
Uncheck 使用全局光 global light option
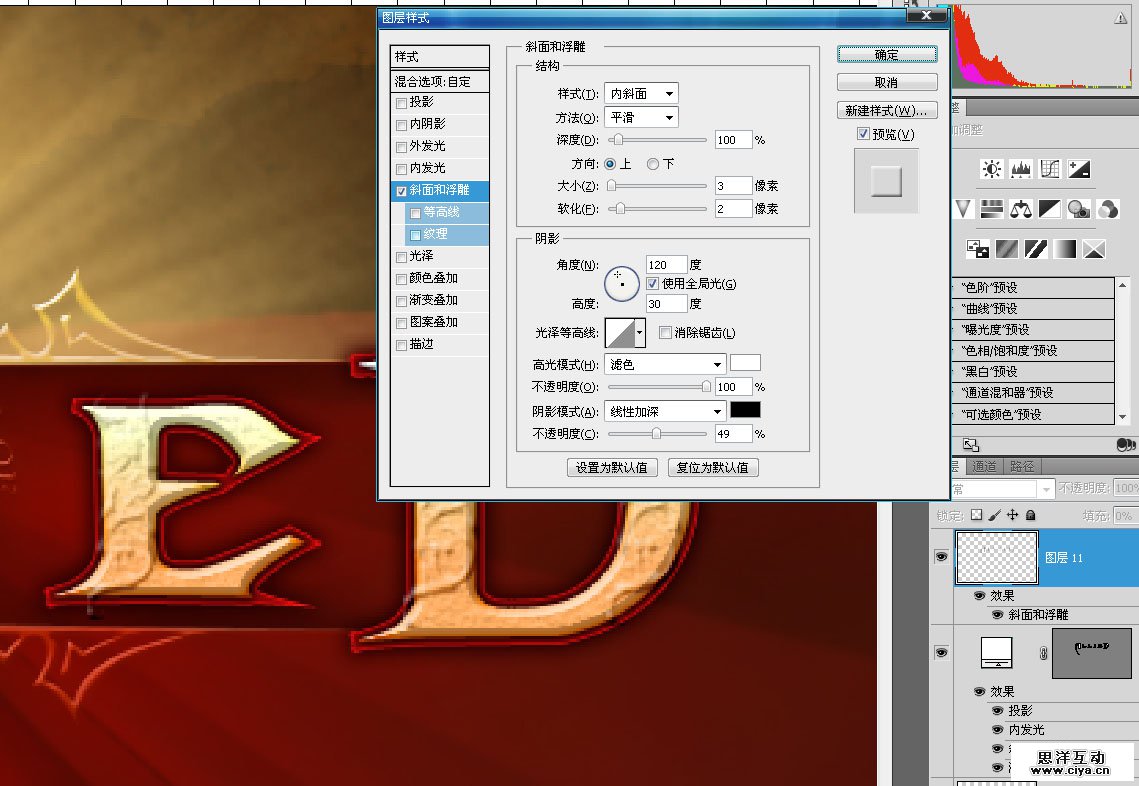click(653, 284)
